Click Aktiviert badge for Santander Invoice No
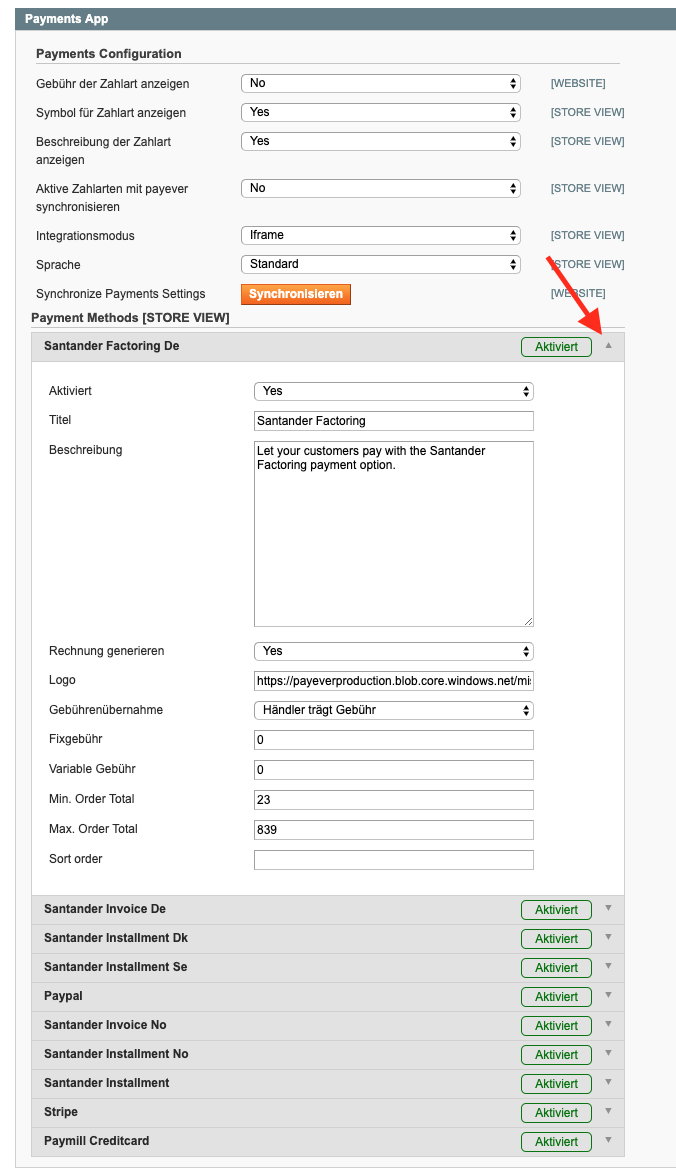The width and height of the screenshot is (676, 1173). coord(556,1026)
